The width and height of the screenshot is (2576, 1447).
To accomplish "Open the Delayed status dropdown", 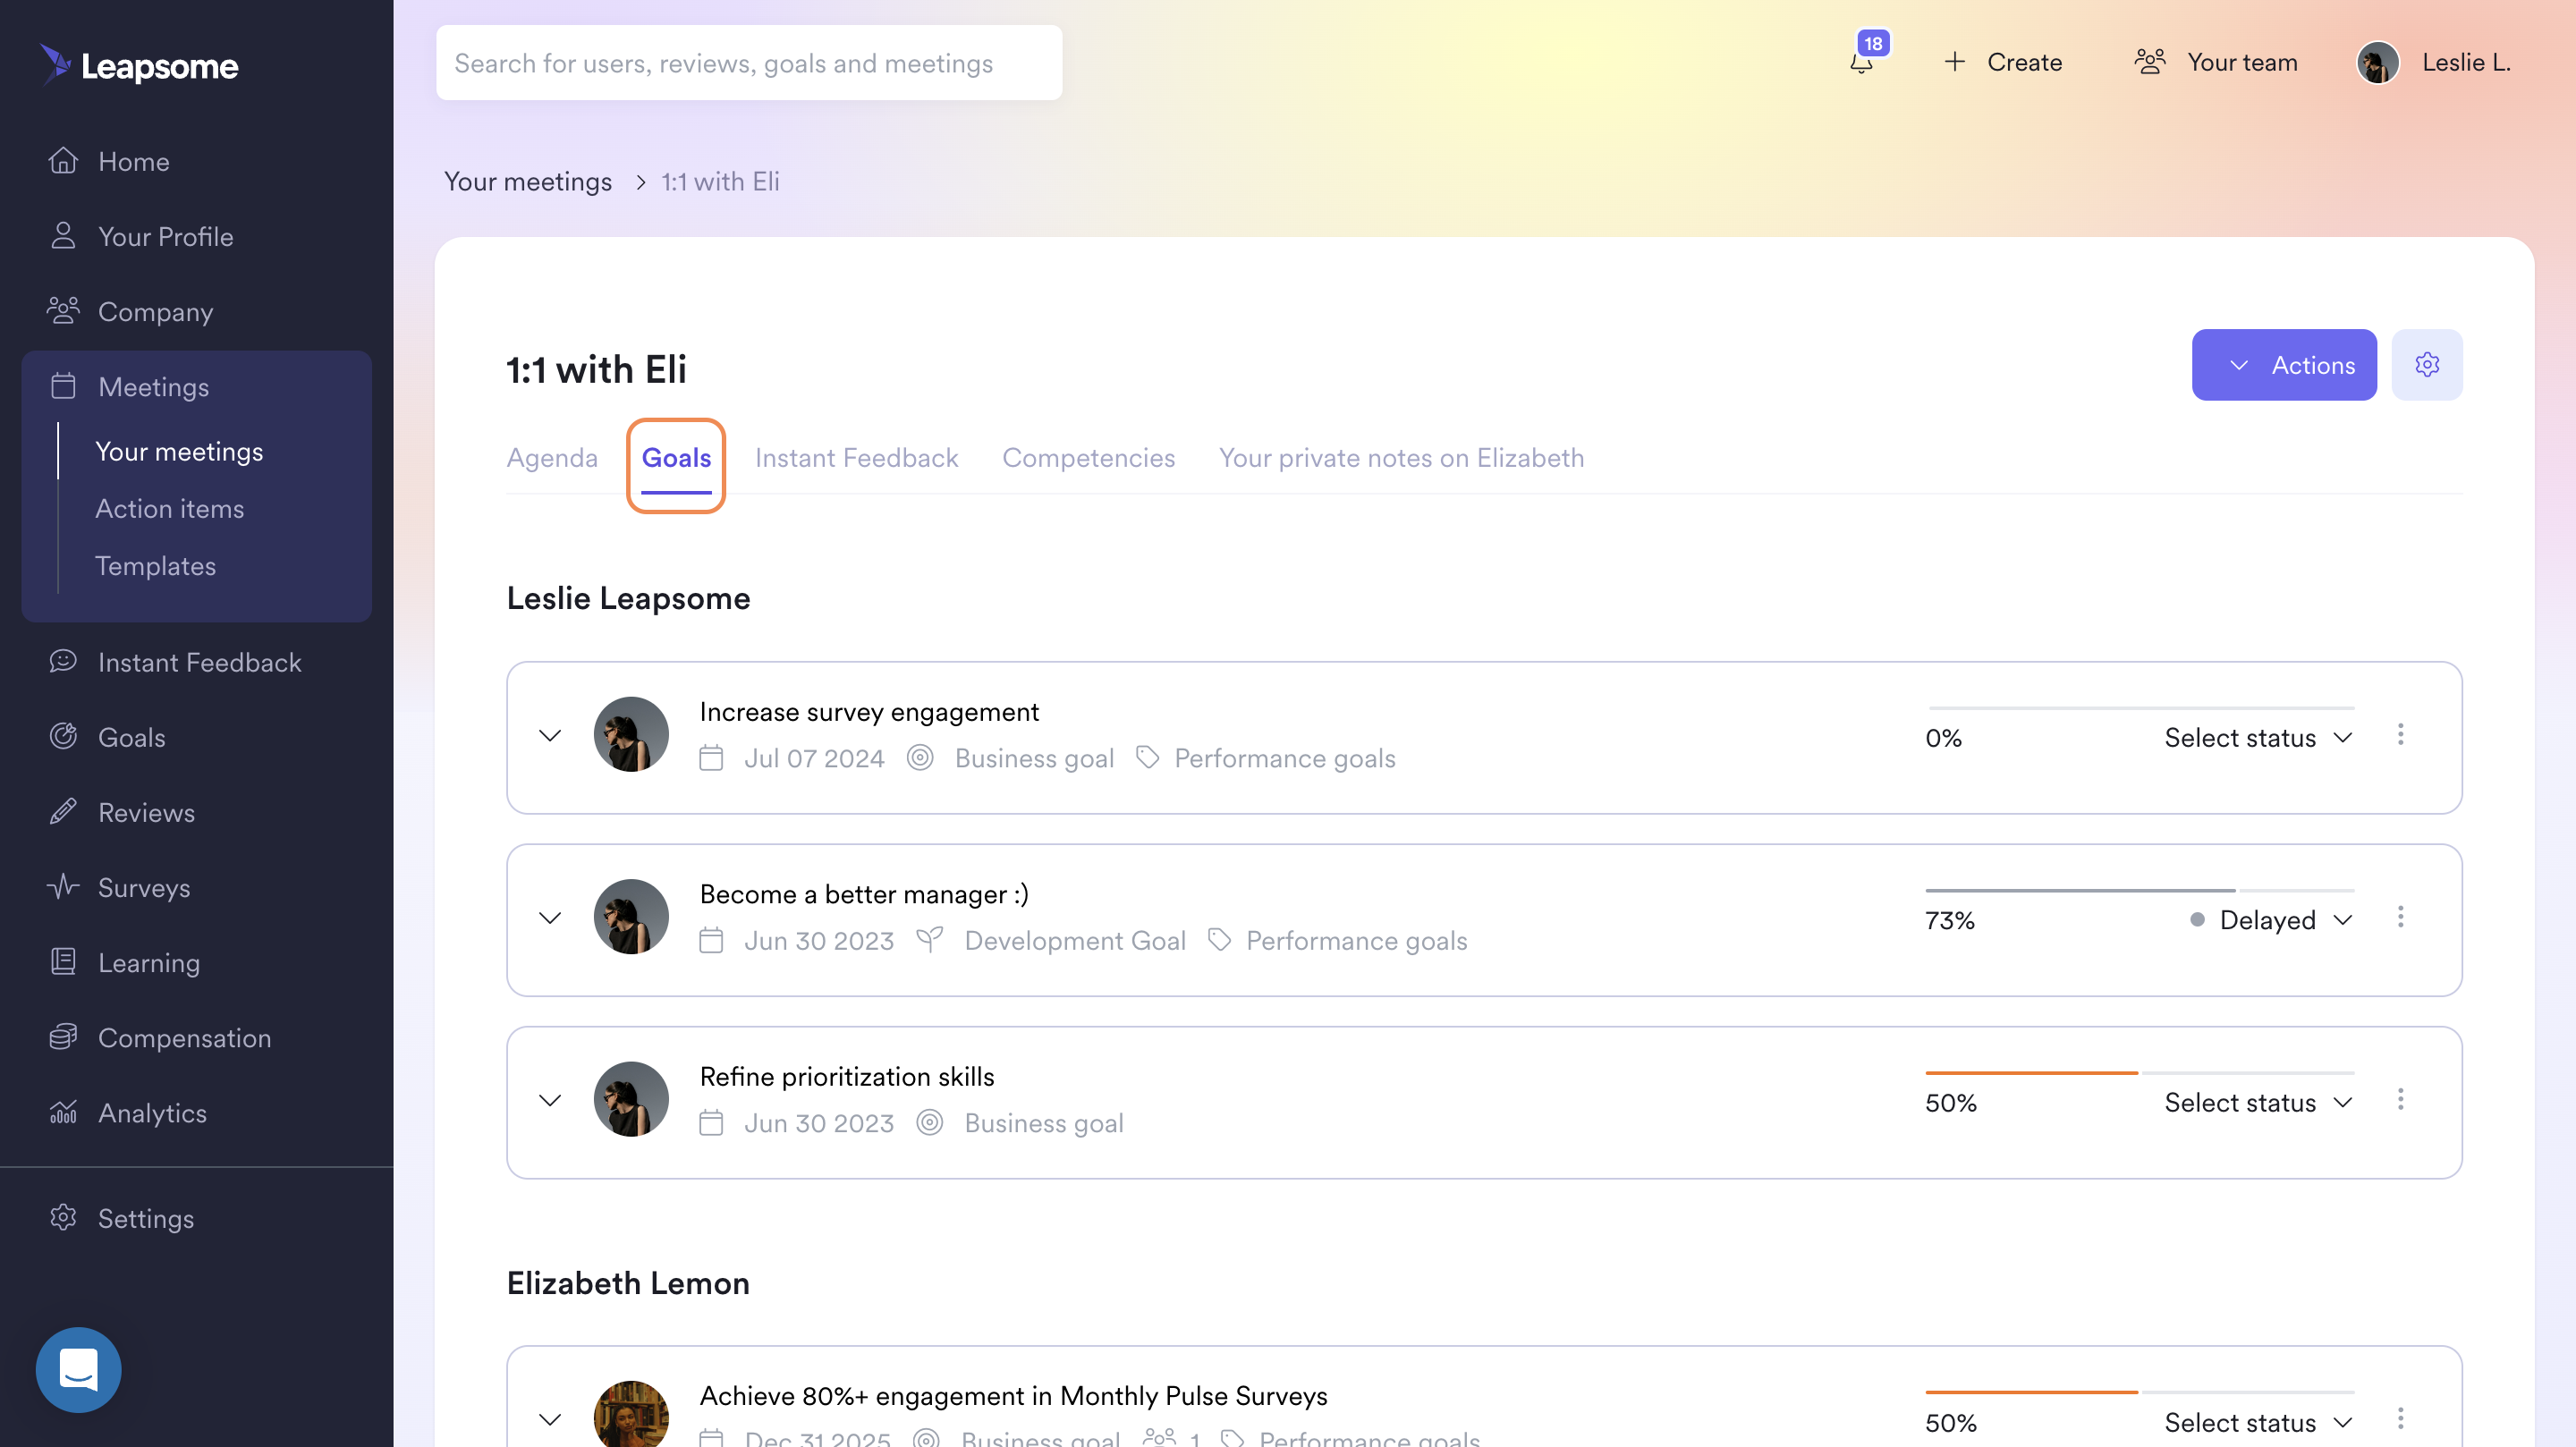I will coord(2270,920).
